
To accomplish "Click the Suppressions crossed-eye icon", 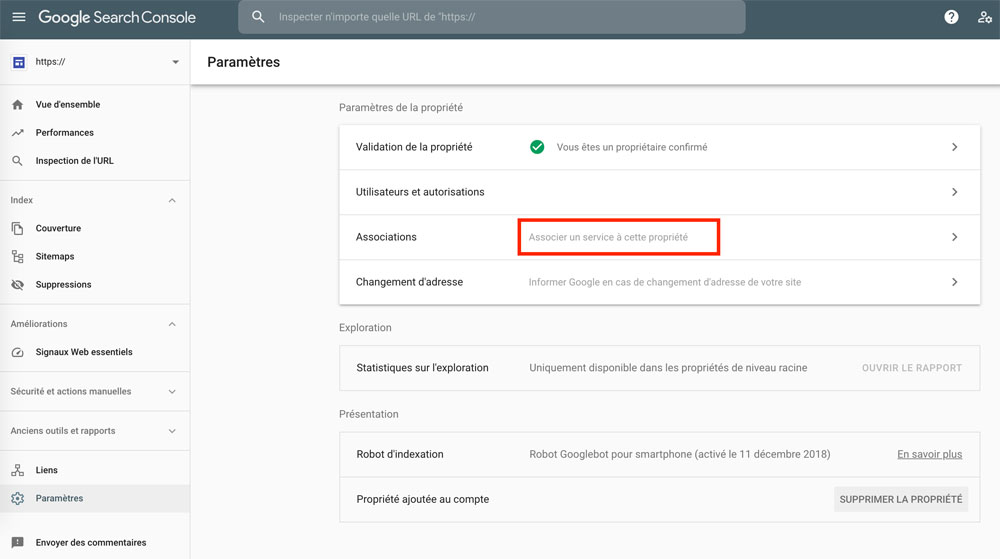I will 18,284.
